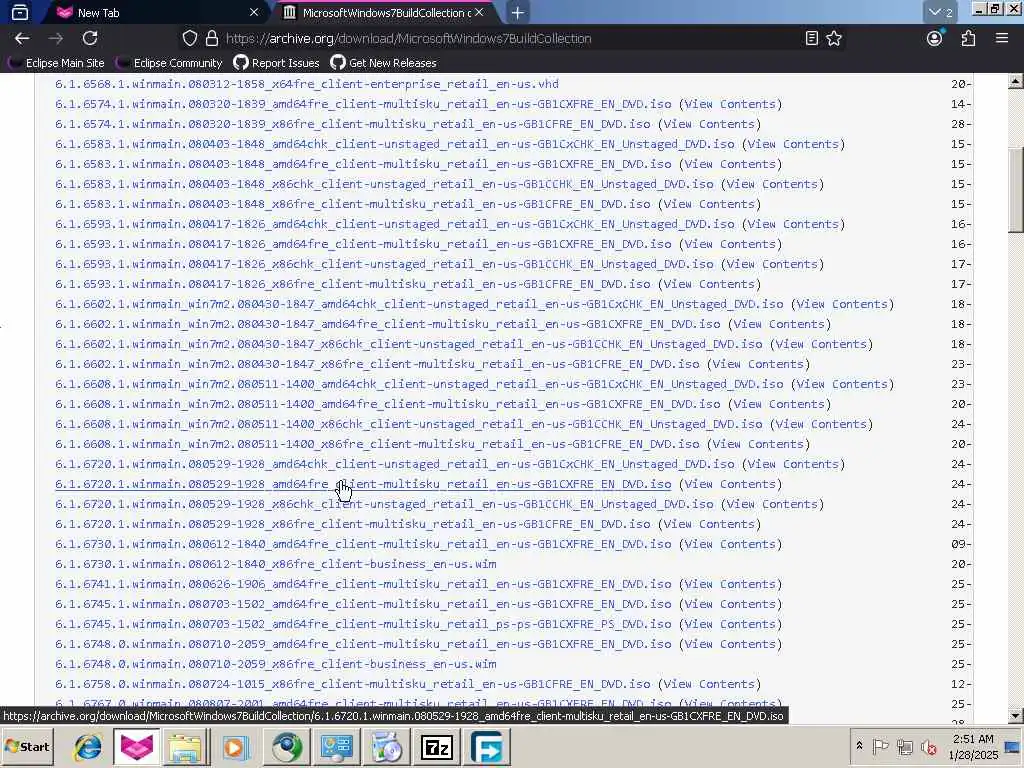Screen dimensions: 1024x768
Task: Open a new tab with plus button
Action: pyautogui.click(x=517, y=12)
